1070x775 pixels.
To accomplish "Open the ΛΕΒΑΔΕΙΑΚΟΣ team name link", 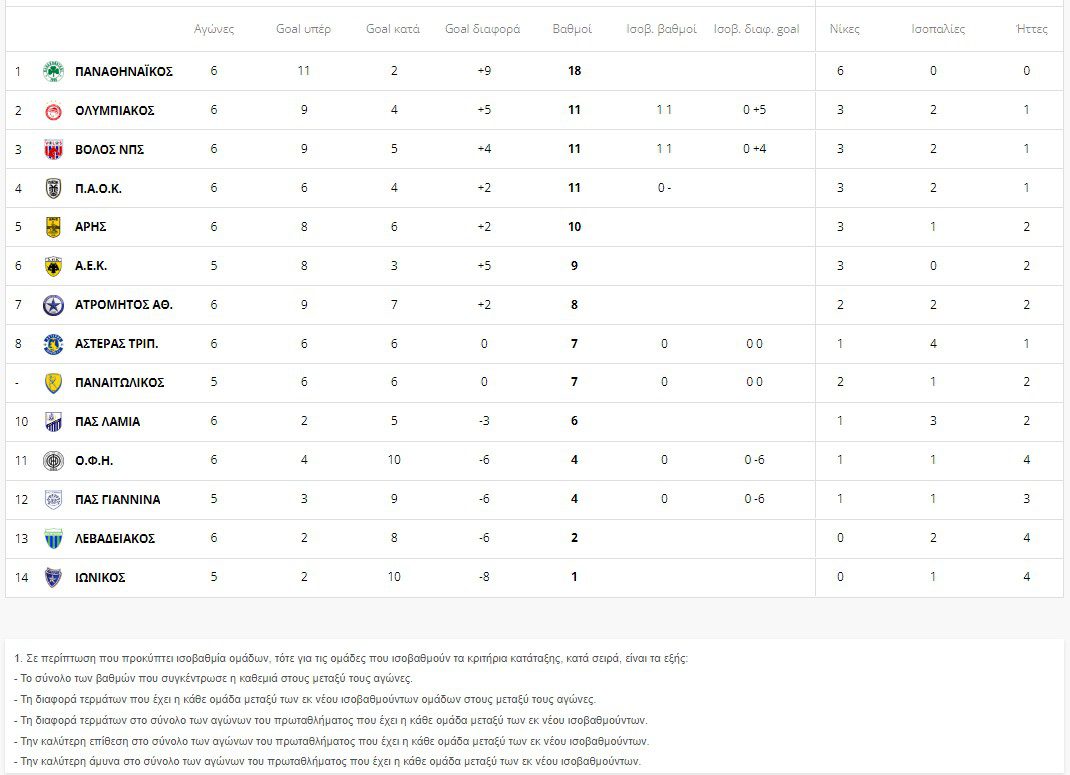I will tap(115, 538).
